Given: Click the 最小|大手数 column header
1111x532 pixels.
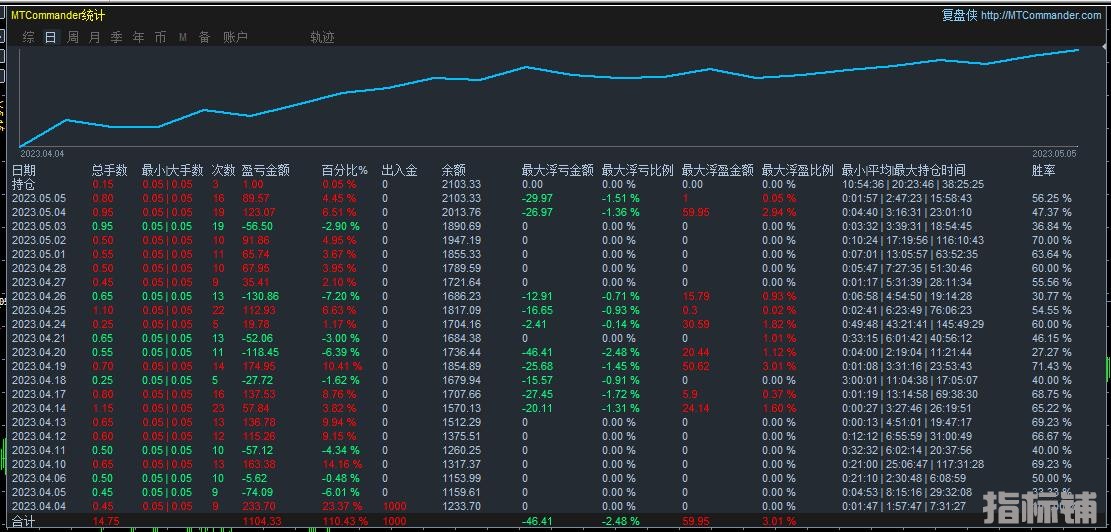Looking at the screenshot, I should tap(172, 170).
